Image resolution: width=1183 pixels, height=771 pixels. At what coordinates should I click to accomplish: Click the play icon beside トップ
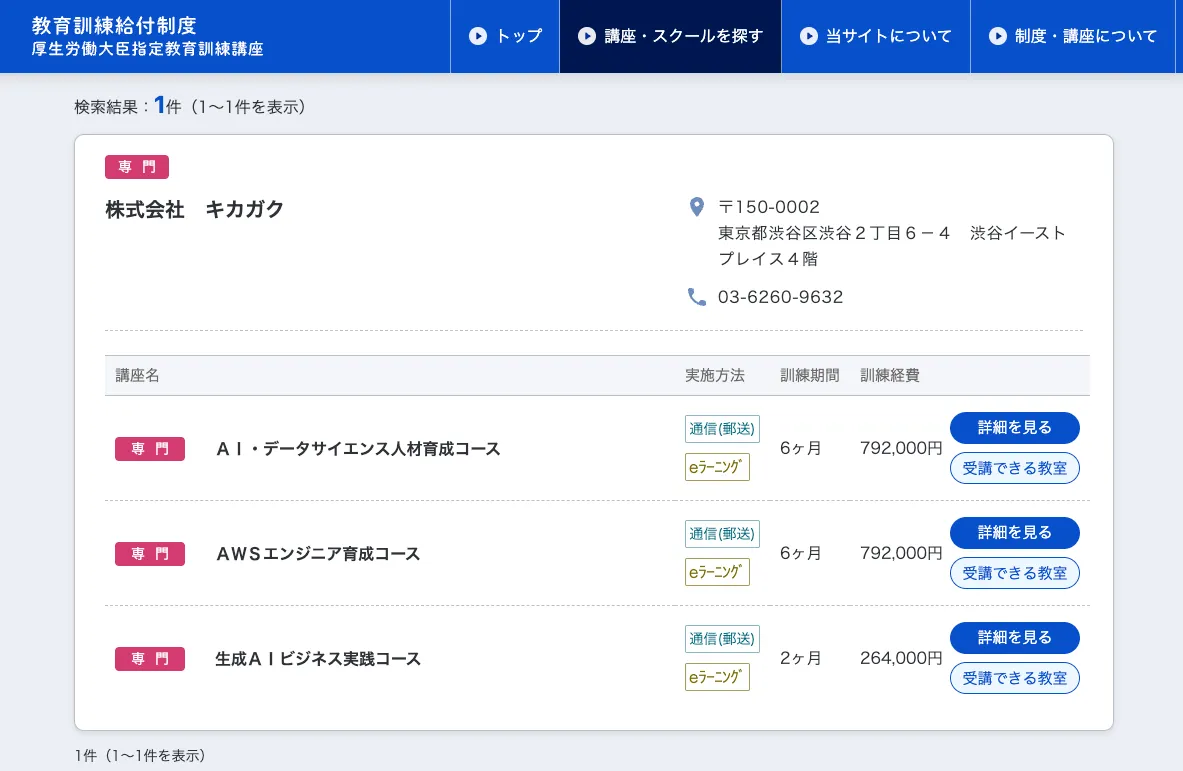click(x=478, y=36)
